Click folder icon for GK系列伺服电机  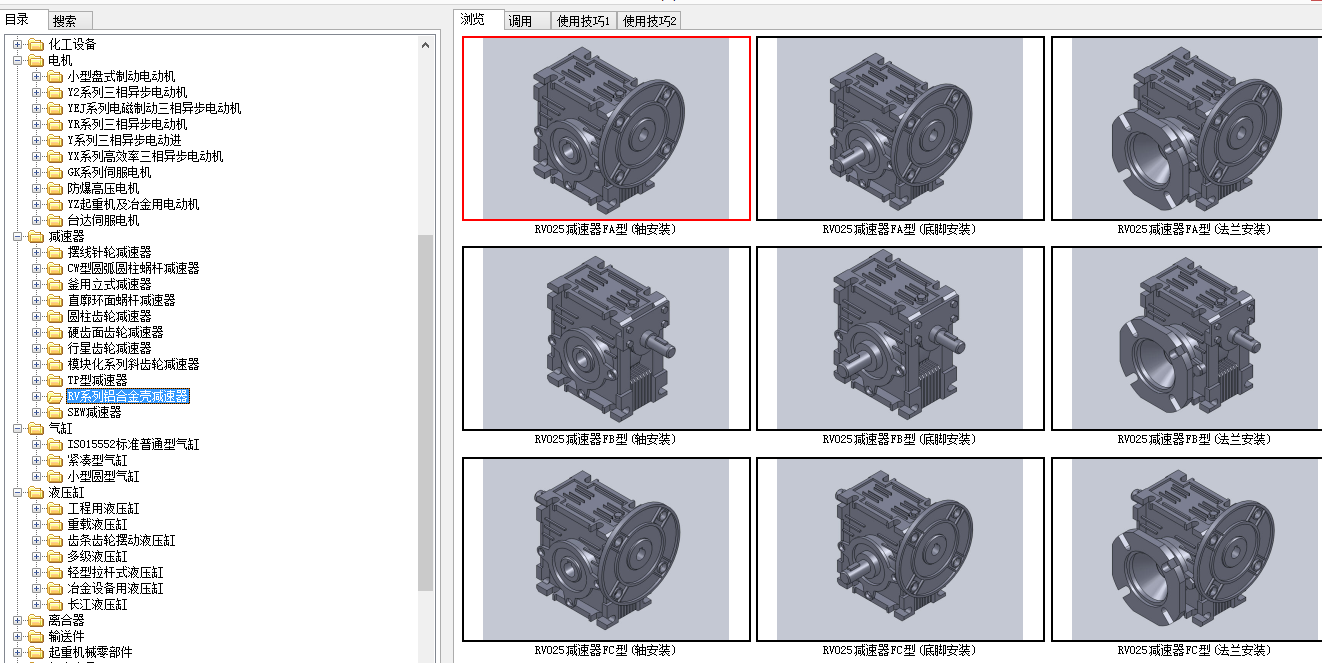click(55, 172)
